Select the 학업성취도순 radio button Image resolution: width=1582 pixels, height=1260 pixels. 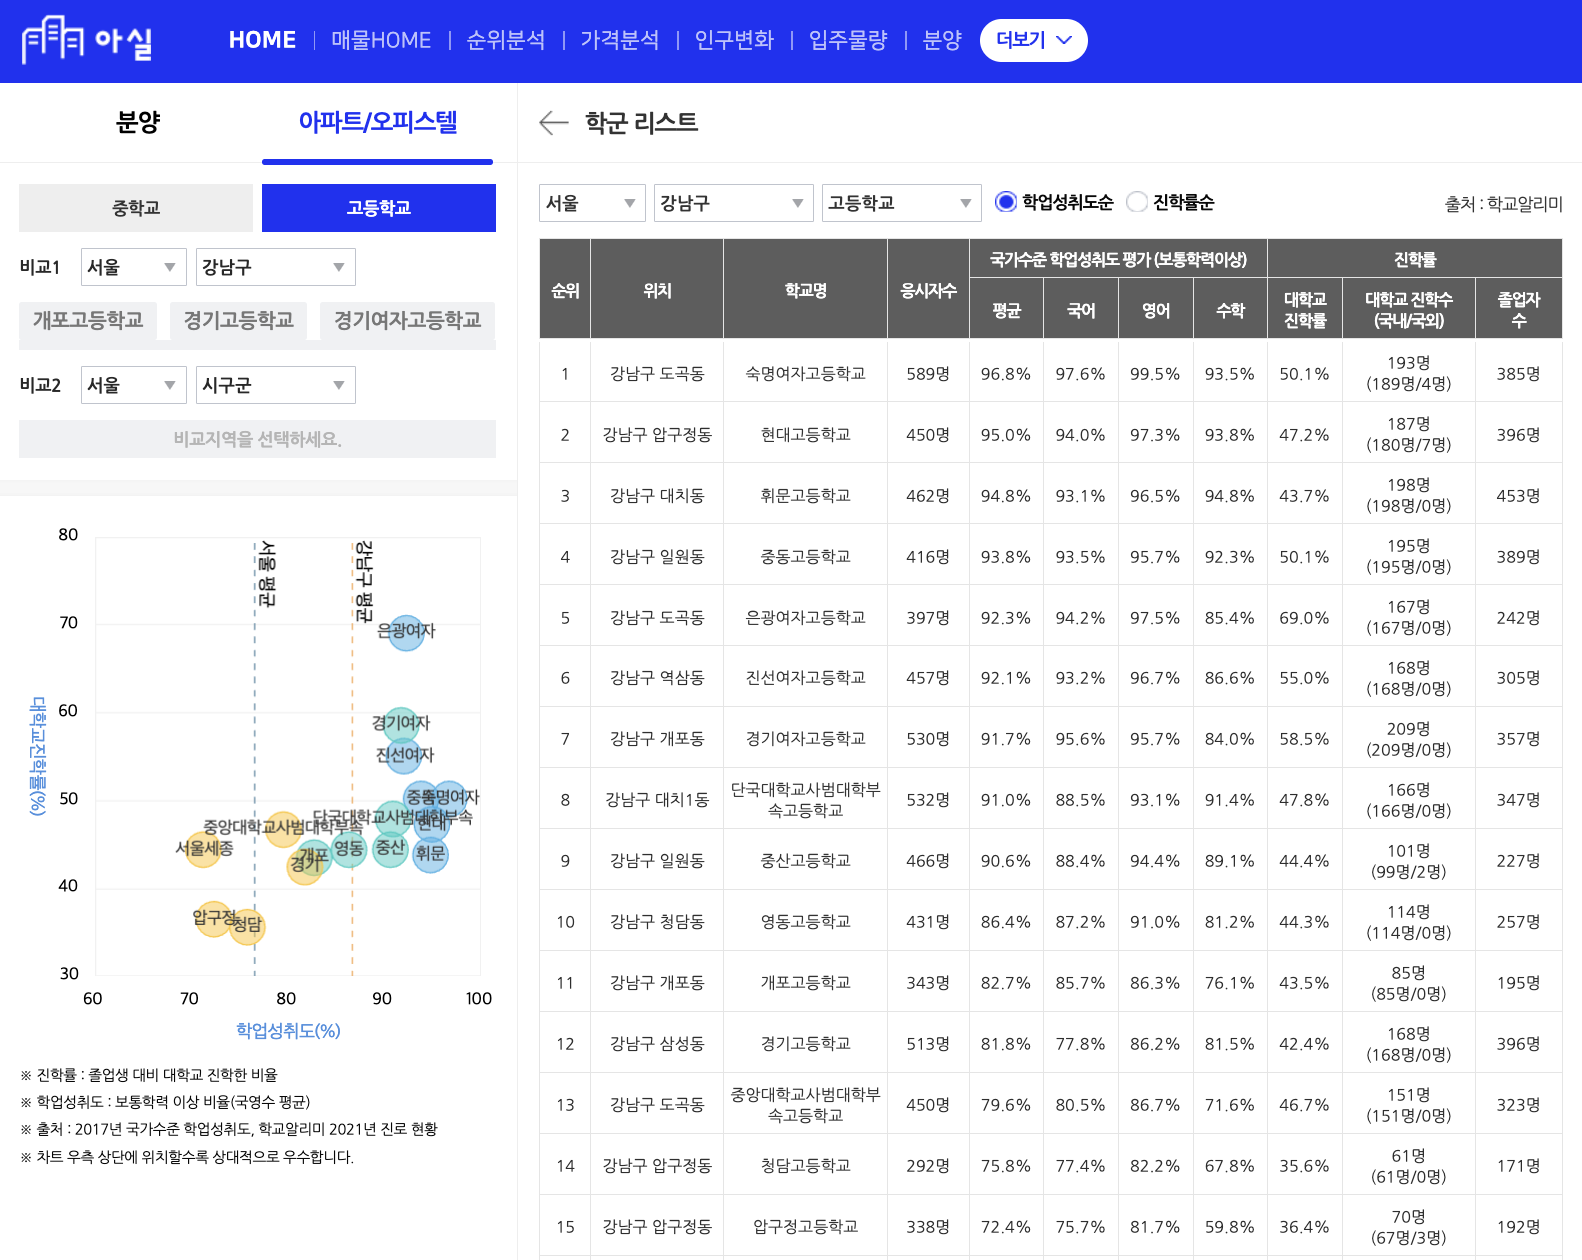pyautogui.click(x=1006, y=202)
